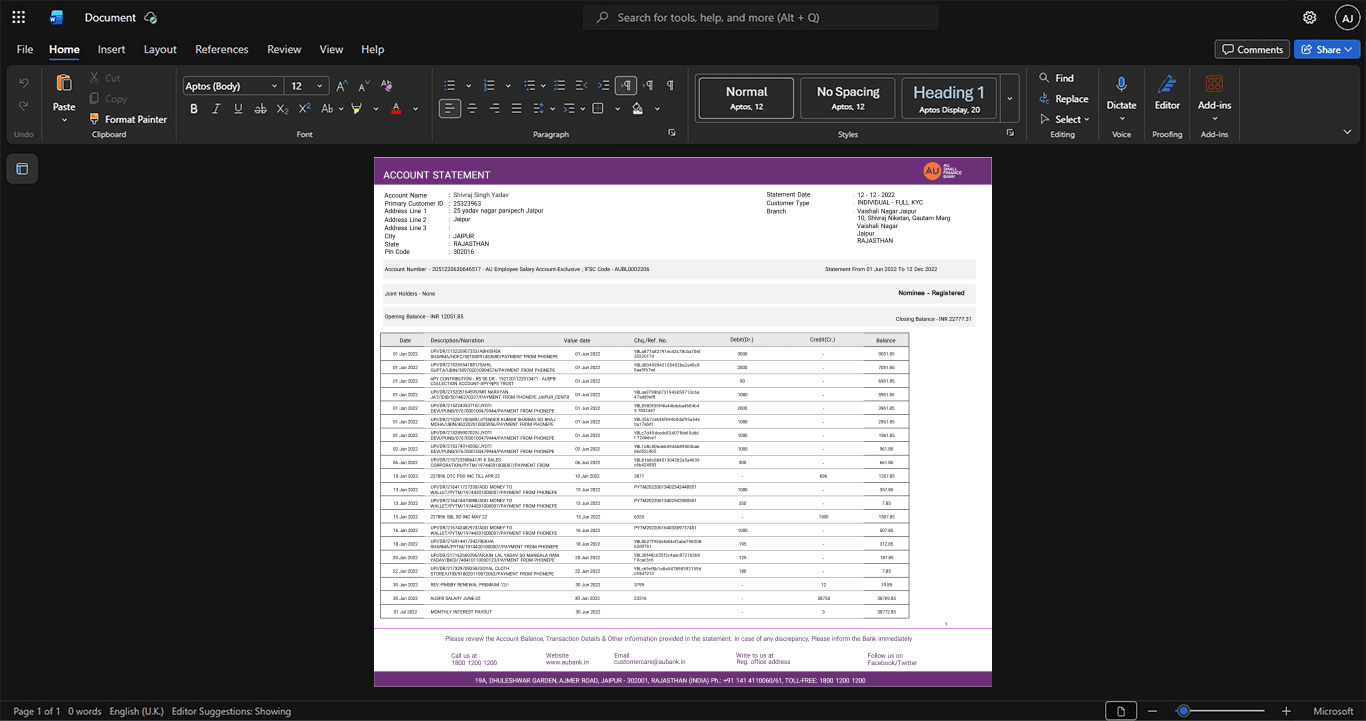Image resolution: width=1366 pixels, height=721 pixels.
Task: Open the Review tab
Action: [284, 49]
